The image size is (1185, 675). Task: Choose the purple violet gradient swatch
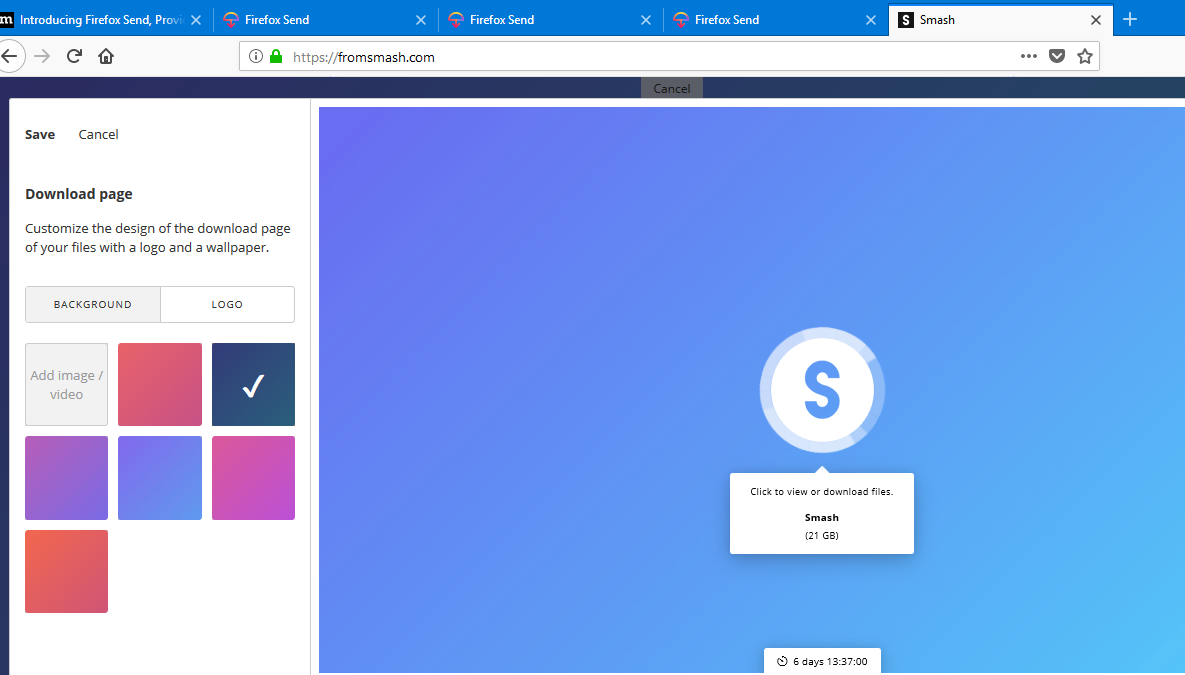(x=67, y=478)
